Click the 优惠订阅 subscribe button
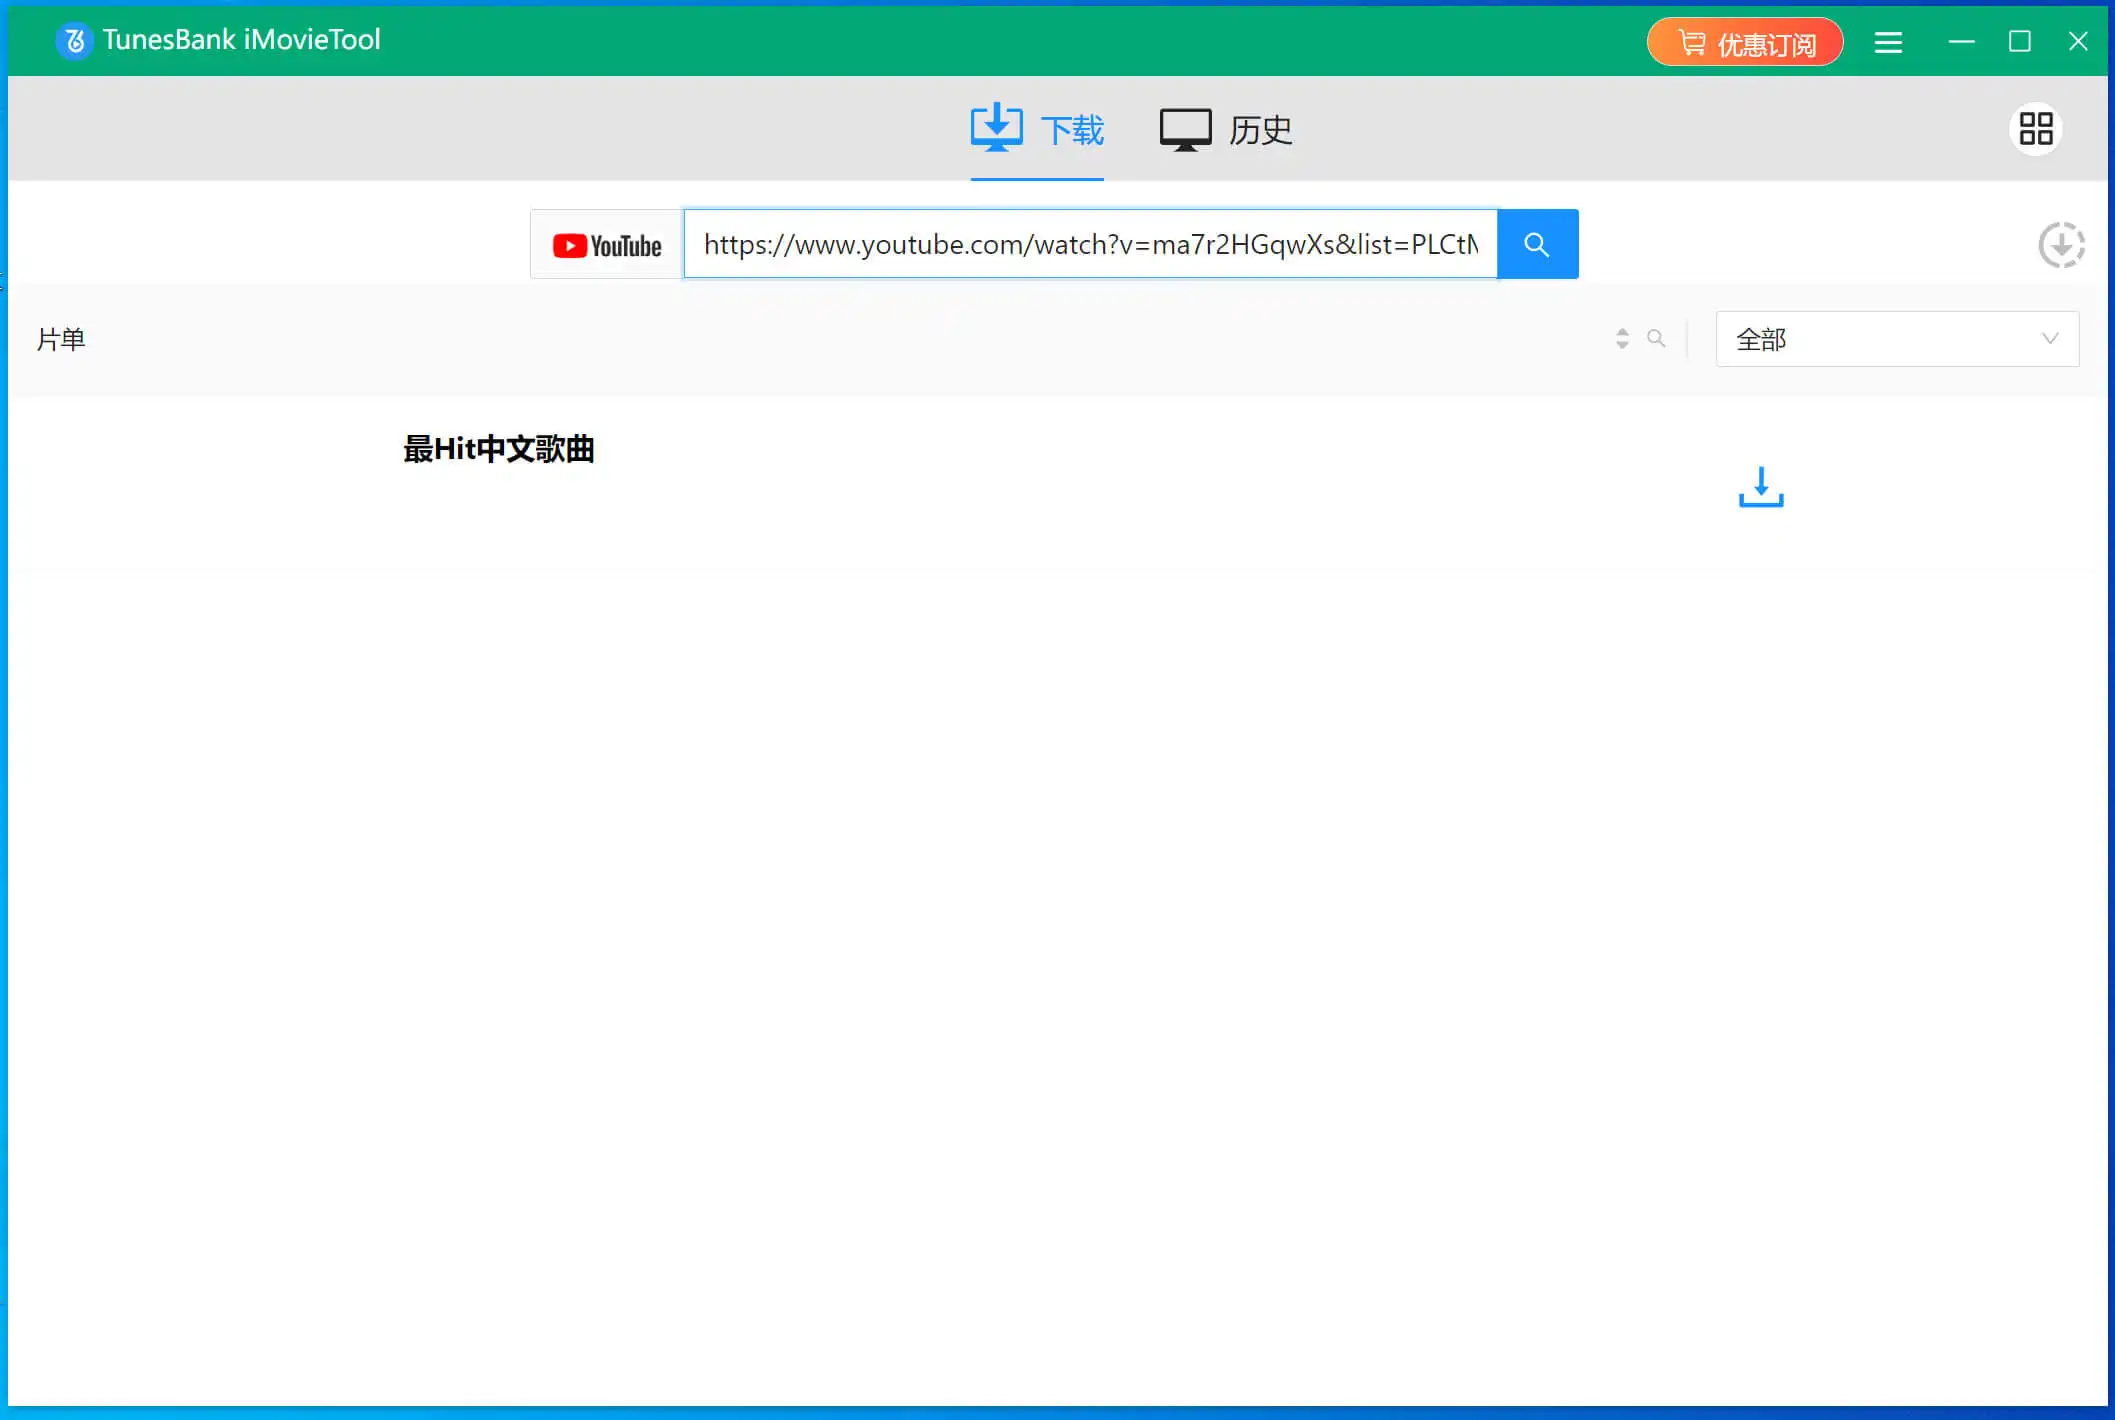2115x1420 pixels. click(1744, 43)
